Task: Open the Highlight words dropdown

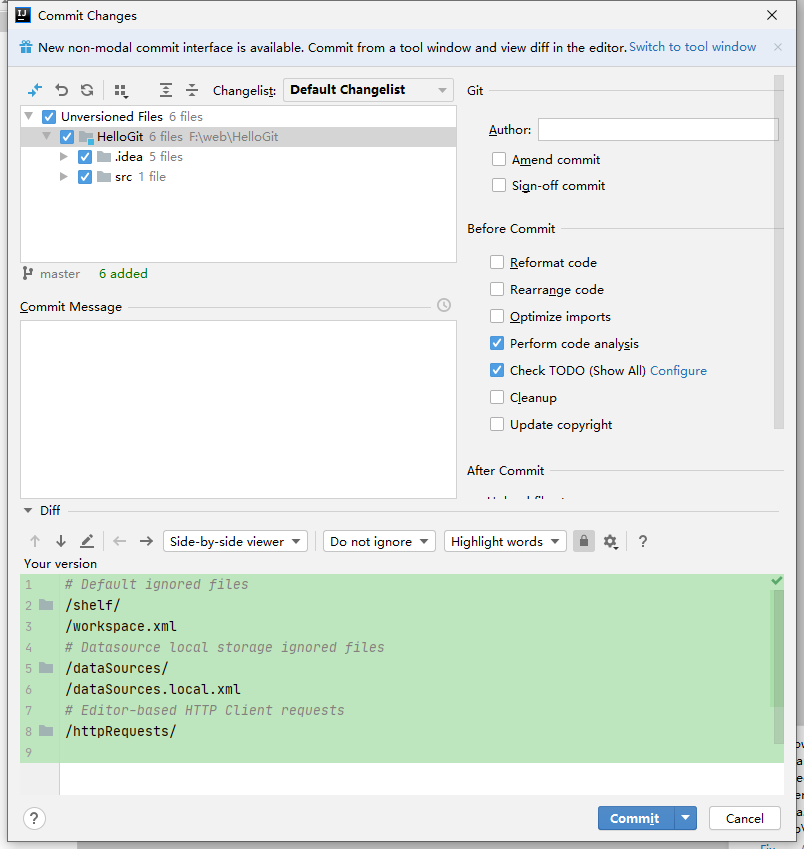Action: click(x=505, y=541)
